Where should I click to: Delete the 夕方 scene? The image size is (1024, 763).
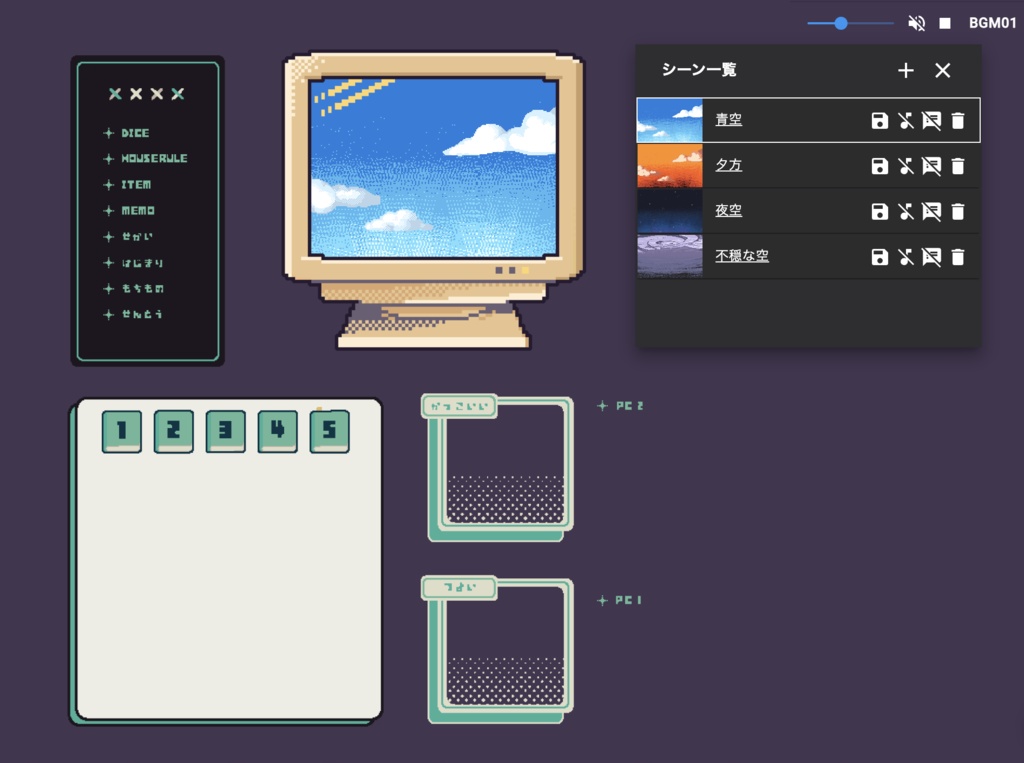958,166
